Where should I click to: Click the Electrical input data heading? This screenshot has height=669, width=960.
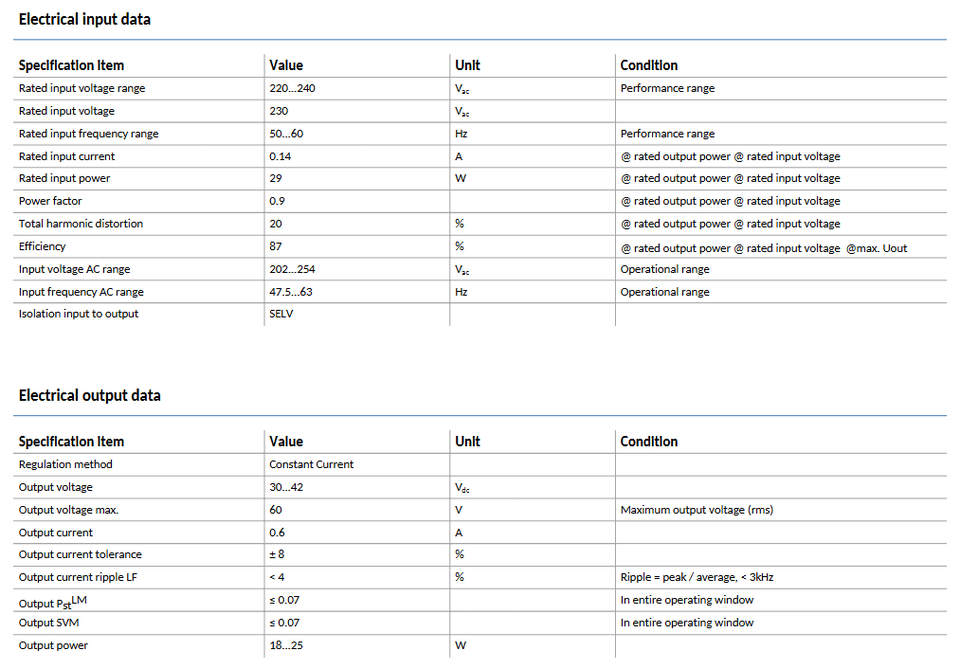click(x=85, y=19)
